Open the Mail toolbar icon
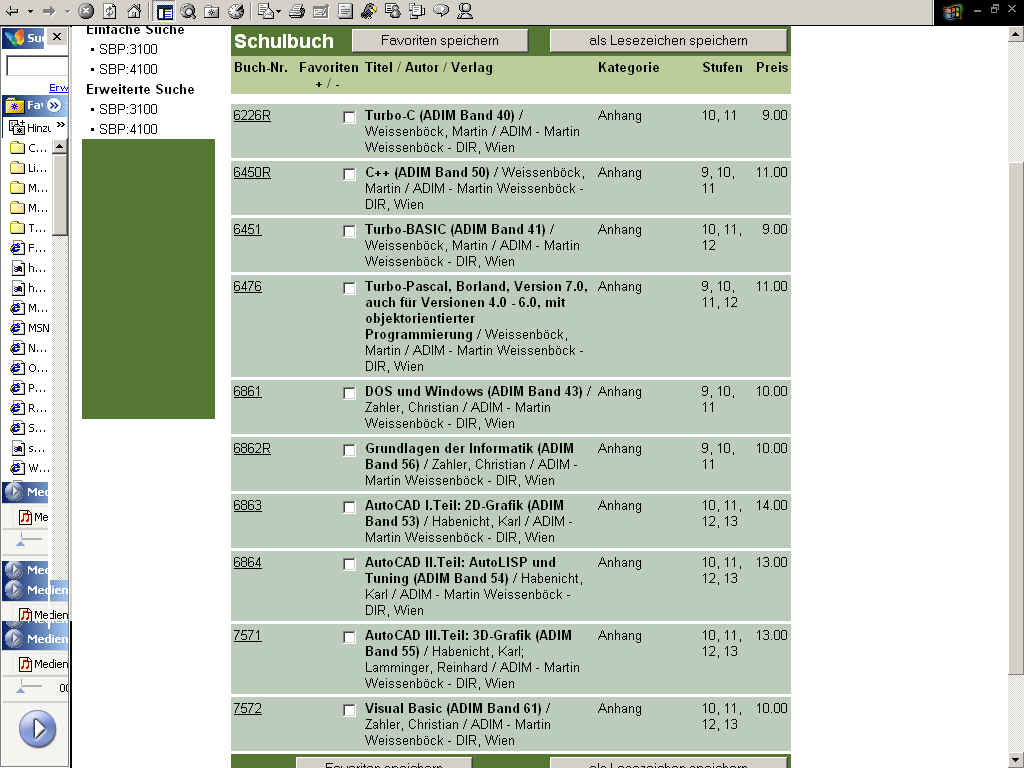Image resolution: width=1024 pixels, height=768 pixels. coord(264,11)
